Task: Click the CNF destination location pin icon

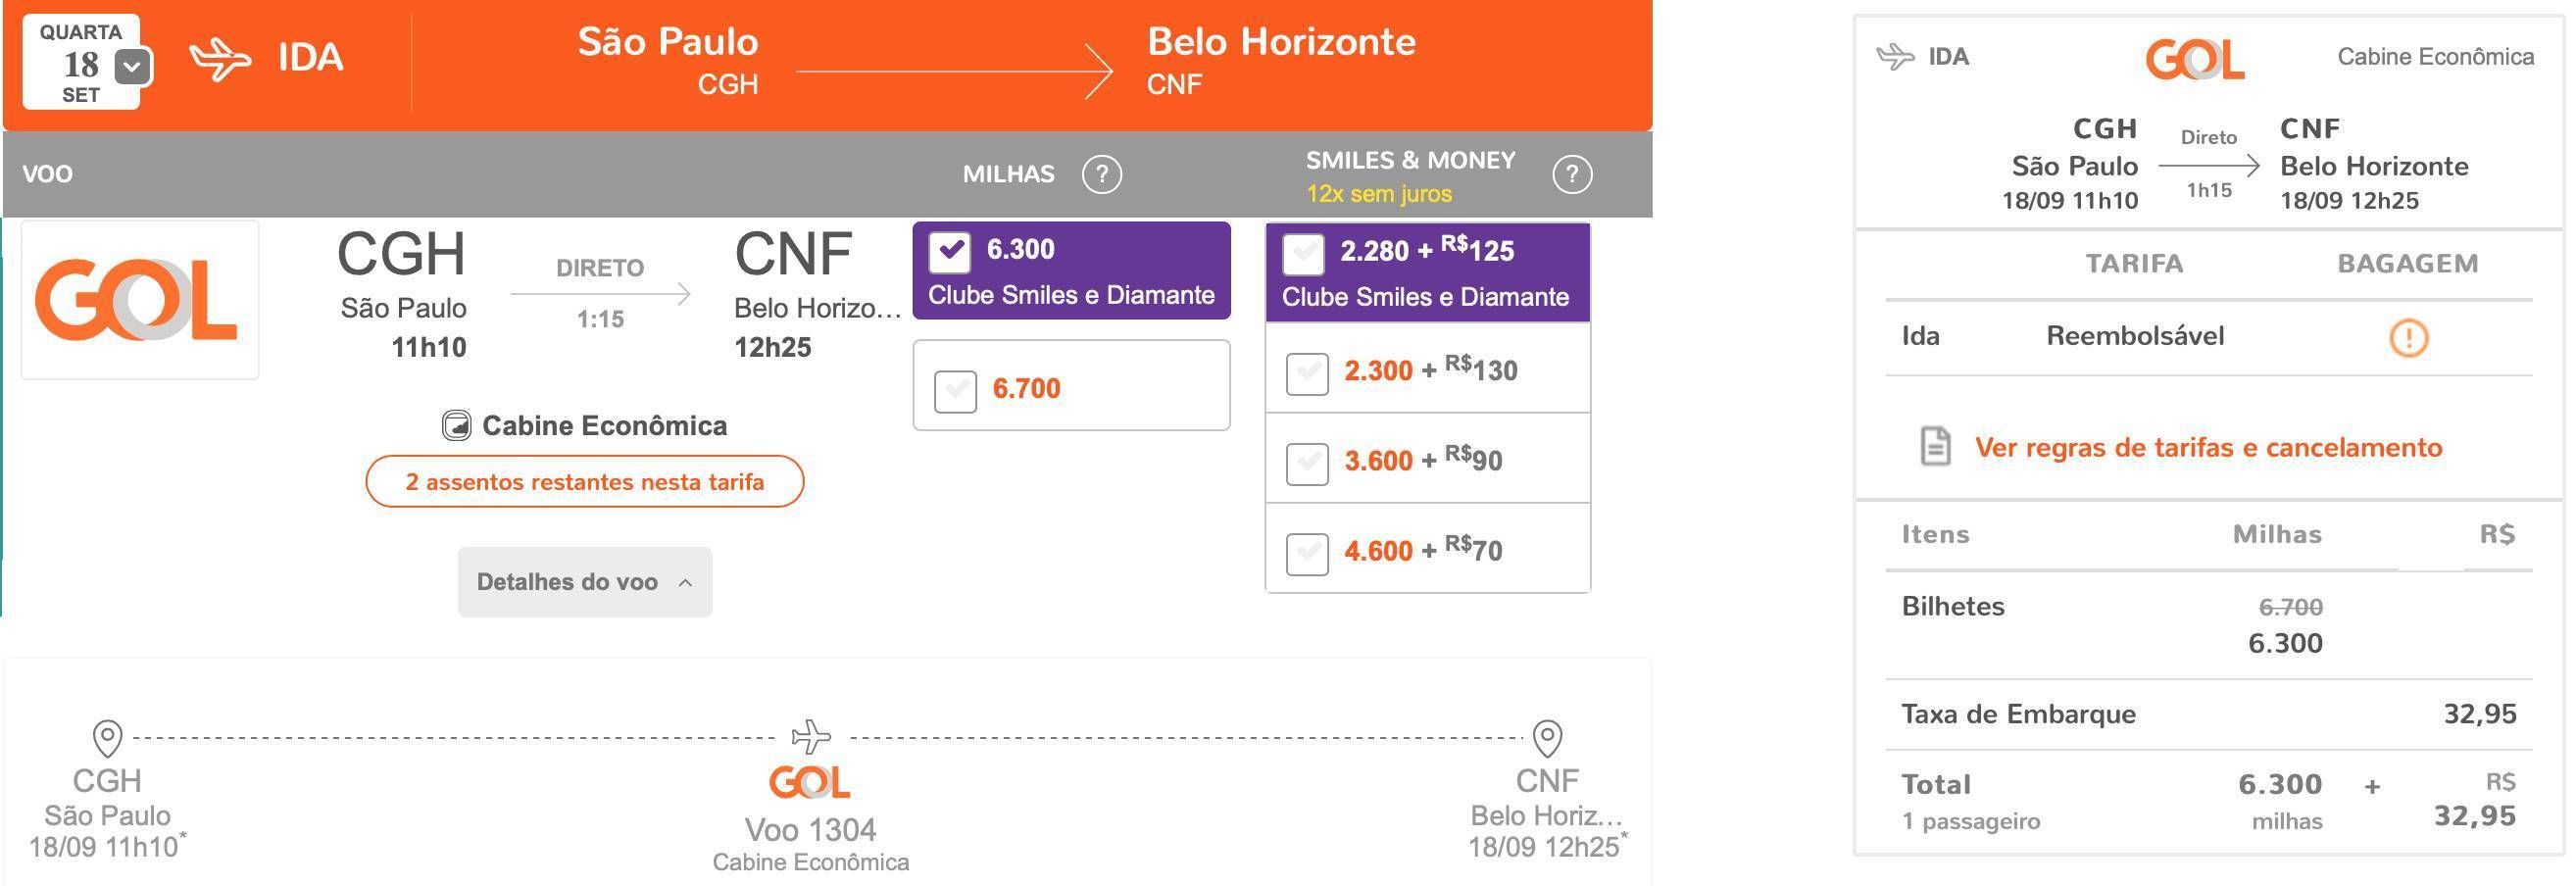Action: coord(1547,739)
